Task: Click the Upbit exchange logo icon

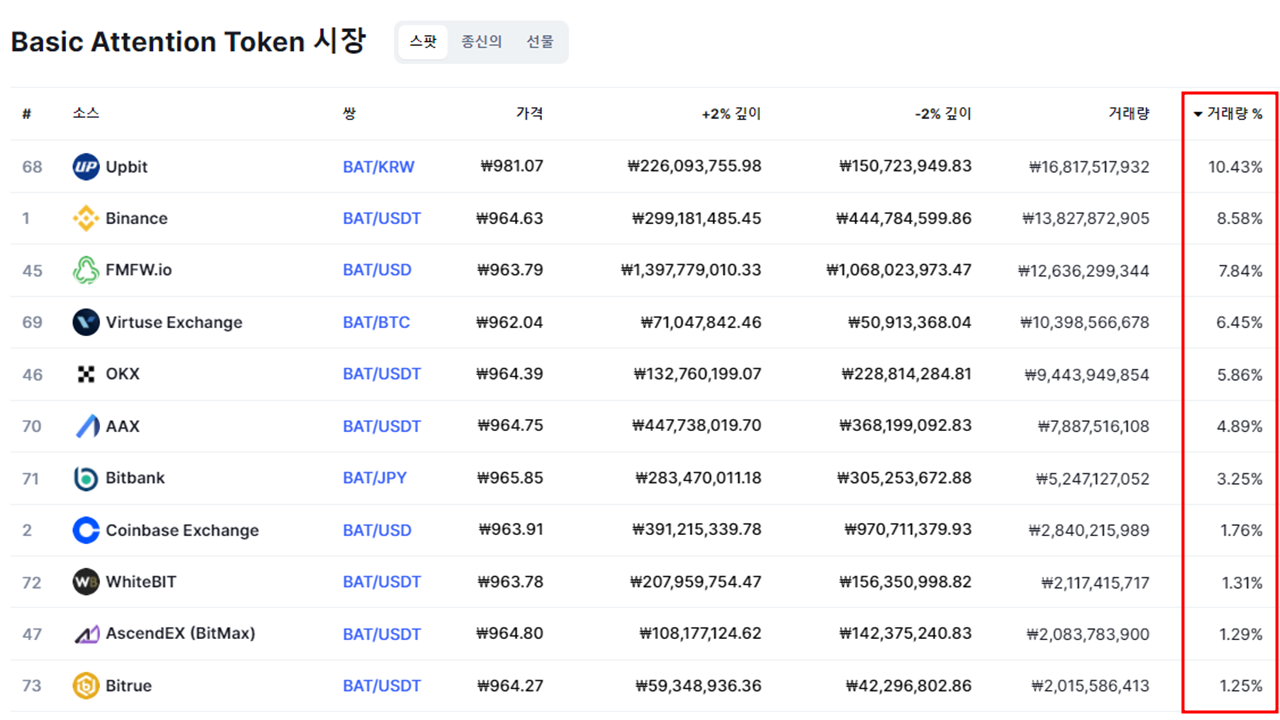Action: 86,167
